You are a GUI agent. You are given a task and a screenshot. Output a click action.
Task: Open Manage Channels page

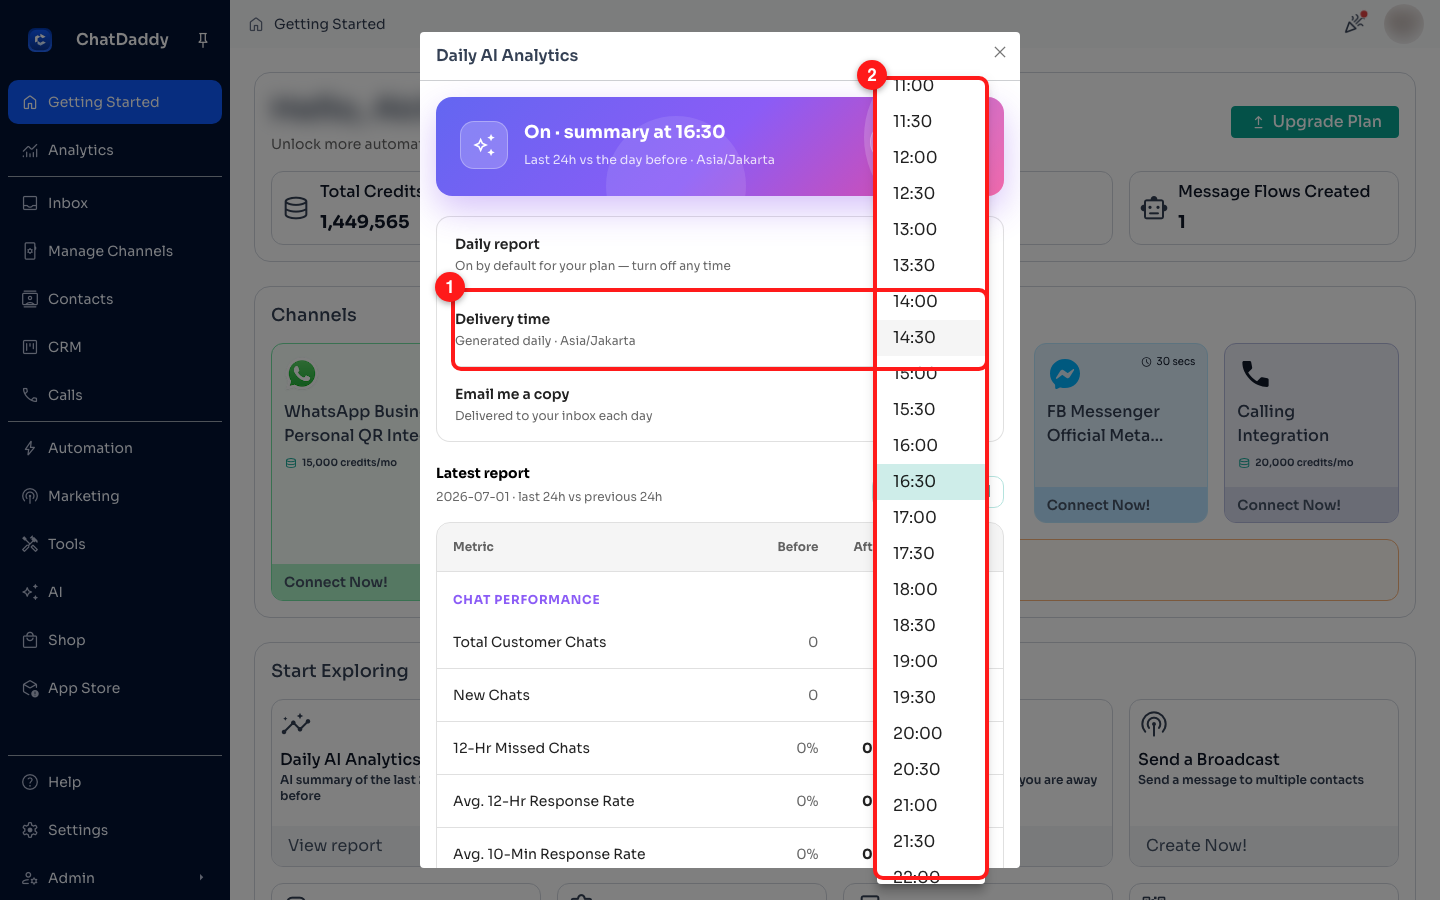pyautogui.click(x=115, y=251)
